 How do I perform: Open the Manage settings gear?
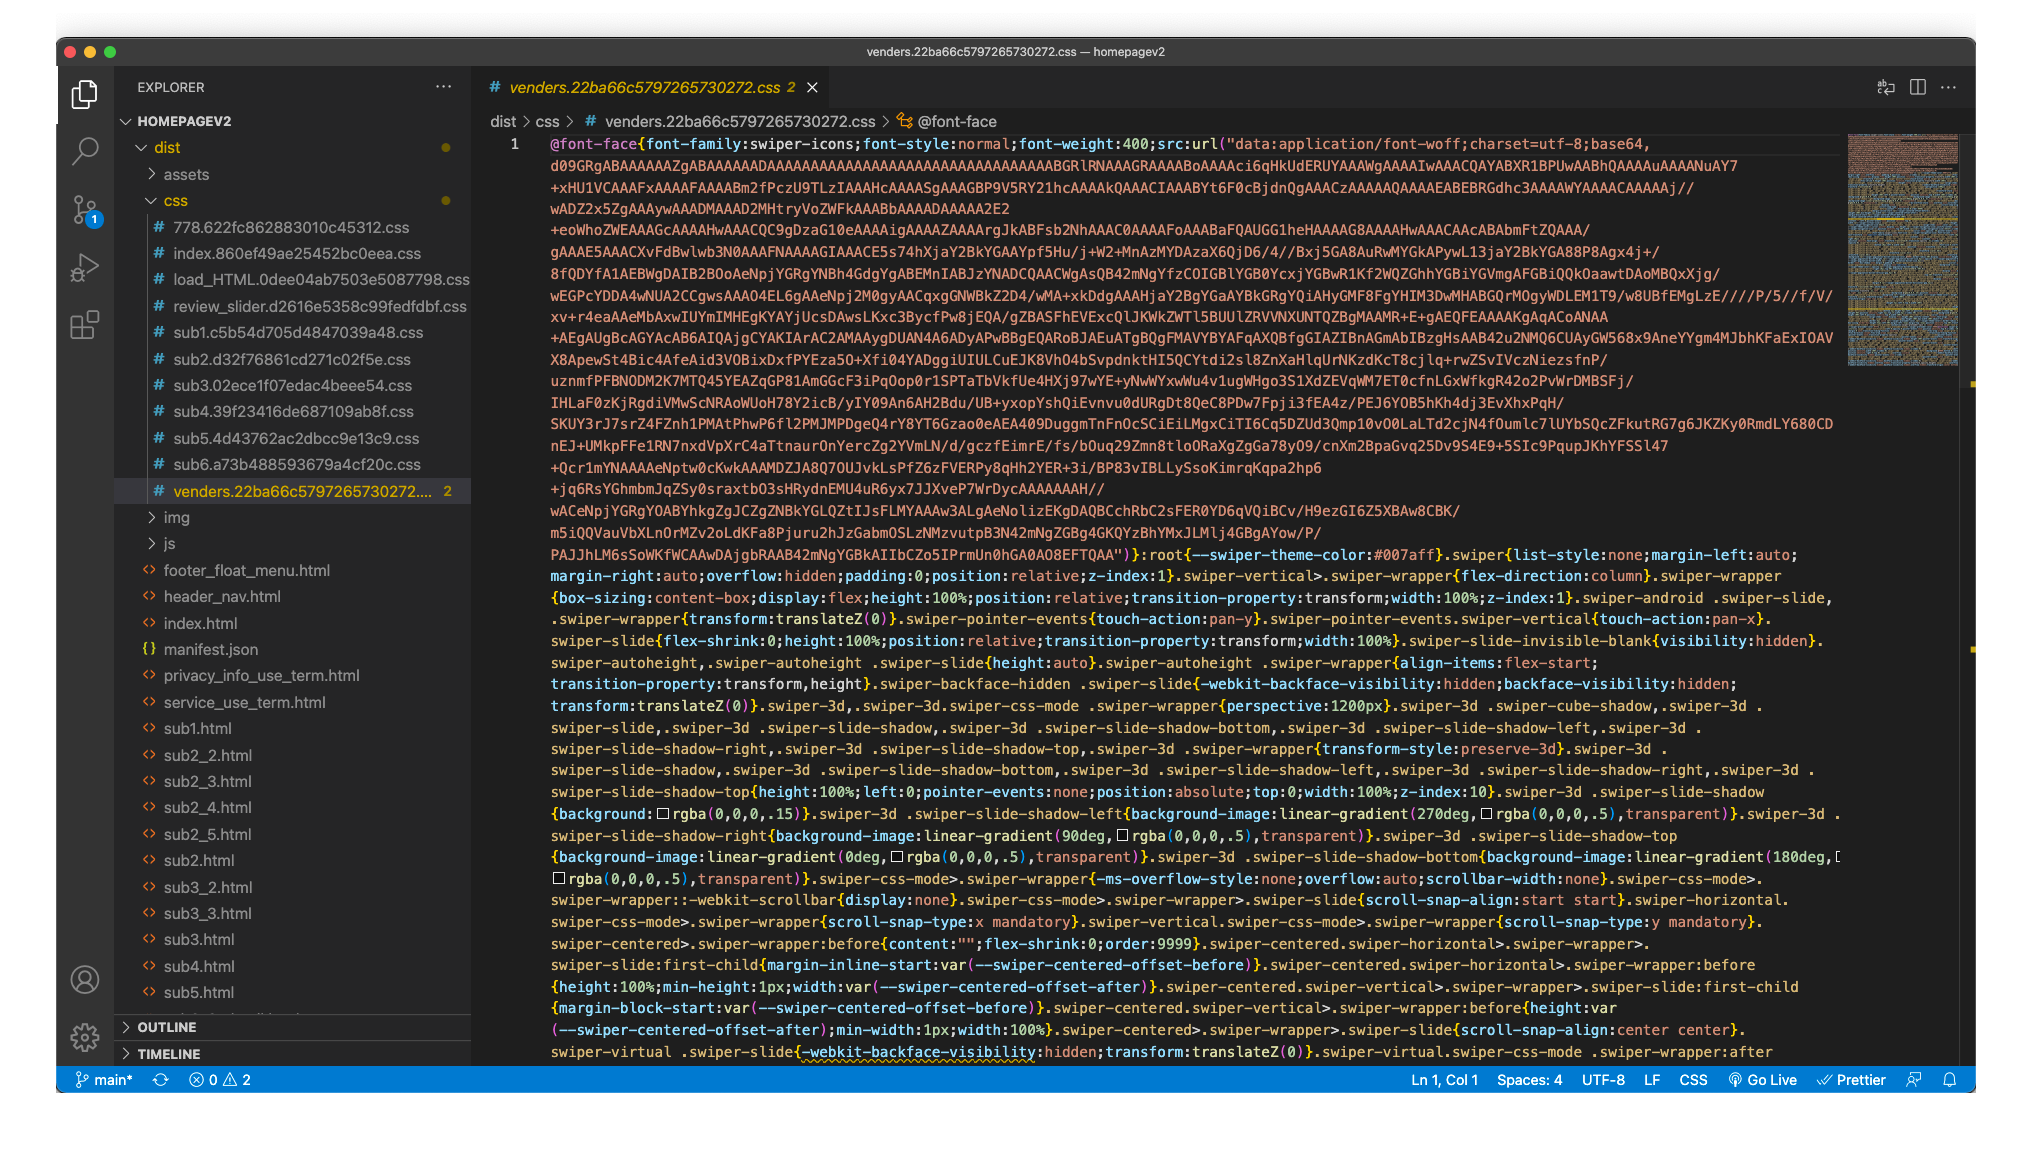[x=85, y=1038]
